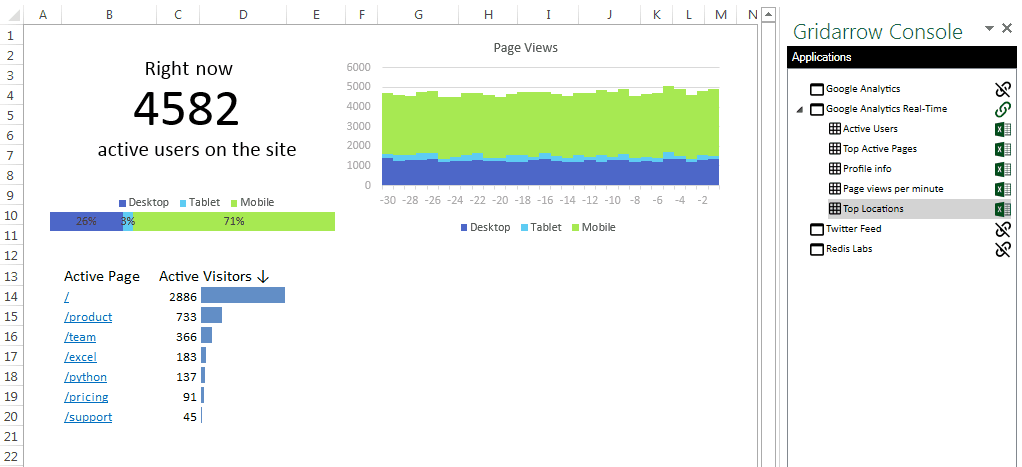Click the 366 visitors value
Image resolution: width=1022 pixels, height=467 pixels.
click(186, 337)
